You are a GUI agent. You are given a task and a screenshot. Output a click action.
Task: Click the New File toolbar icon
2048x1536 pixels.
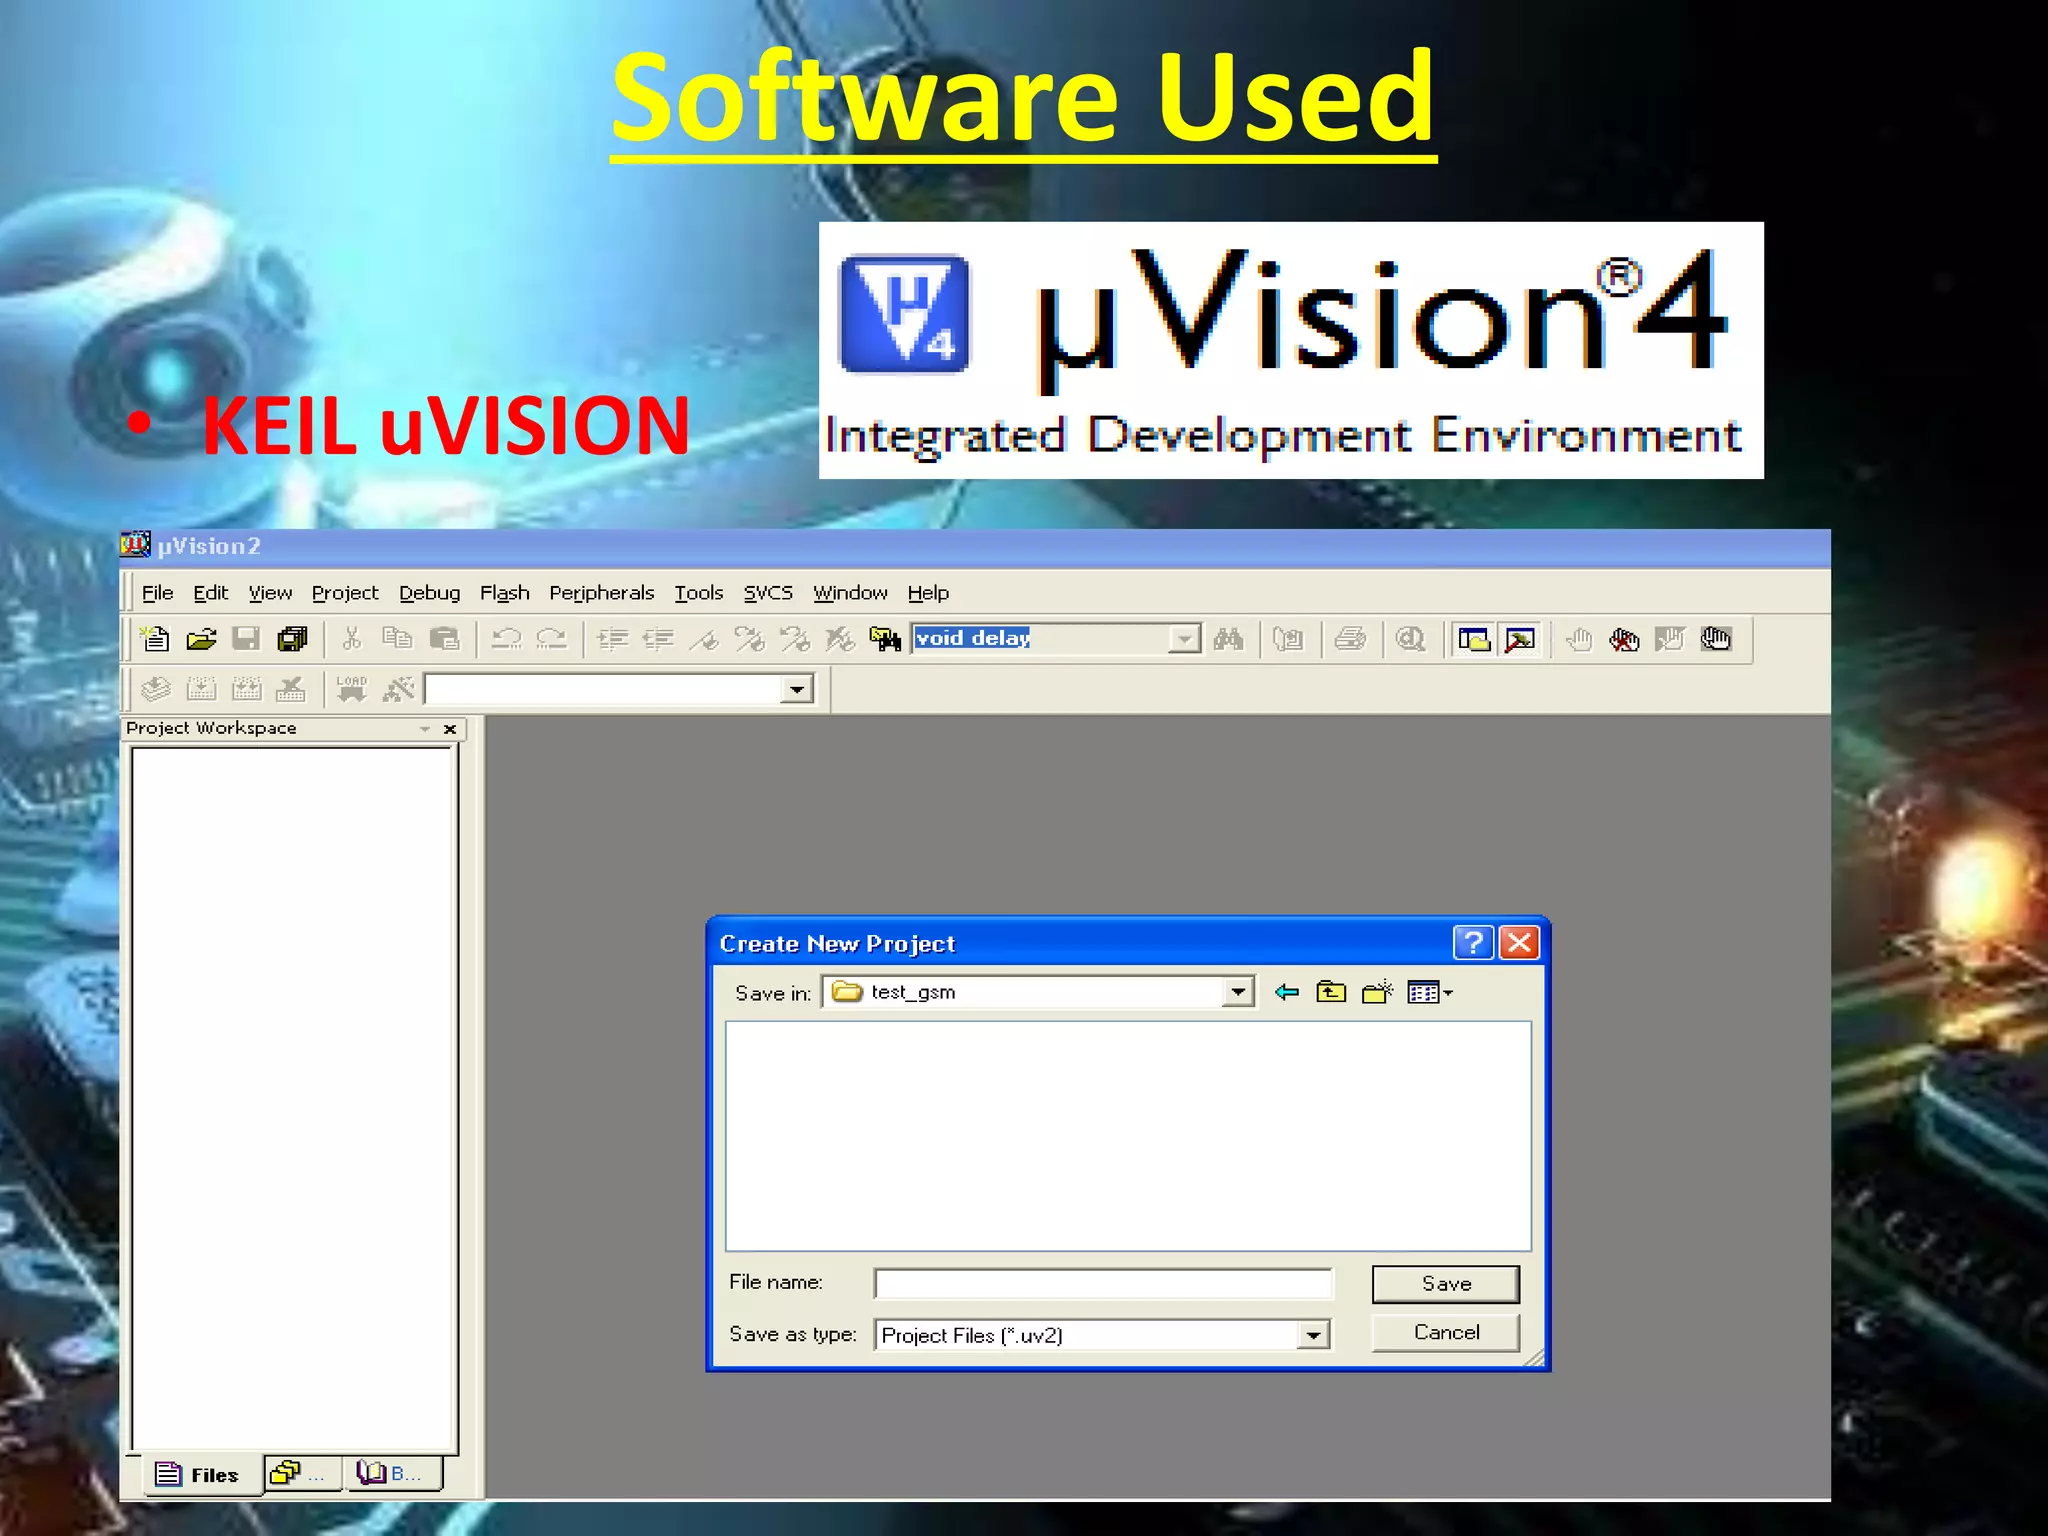click(156, 639)
